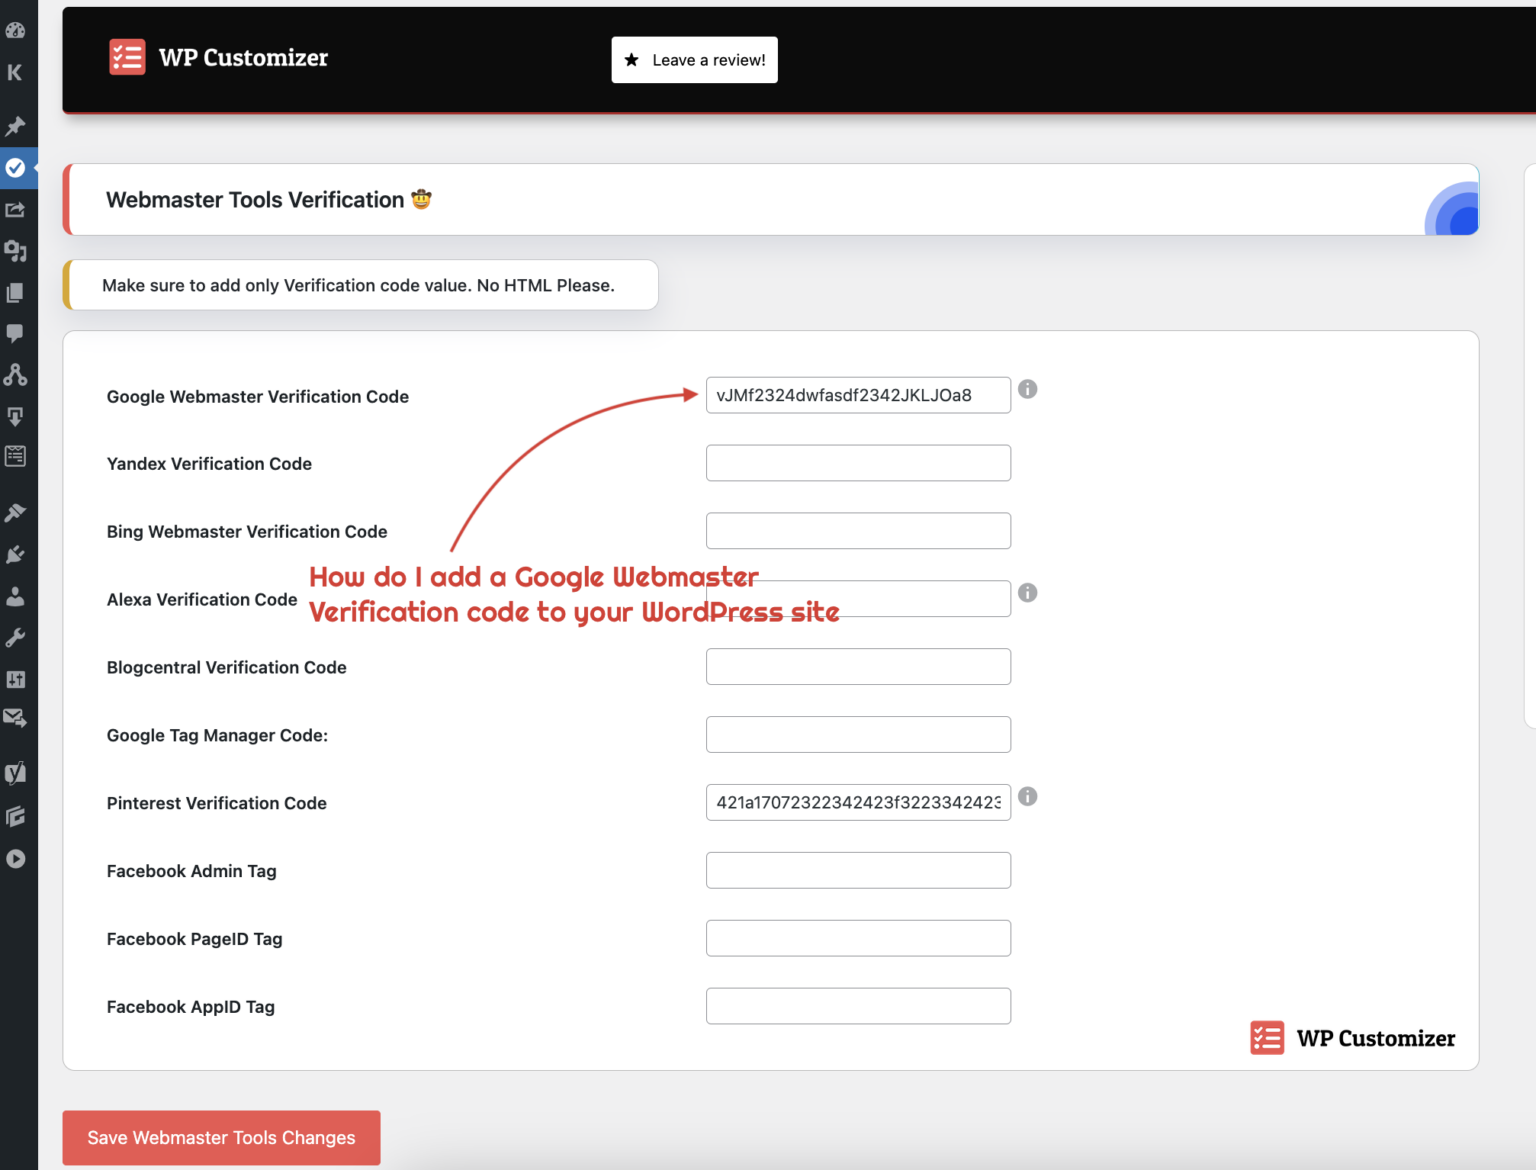Click inside the Yandex Verification Code field
This screenshot has height=1170, width=1536.
click(857, 462)
